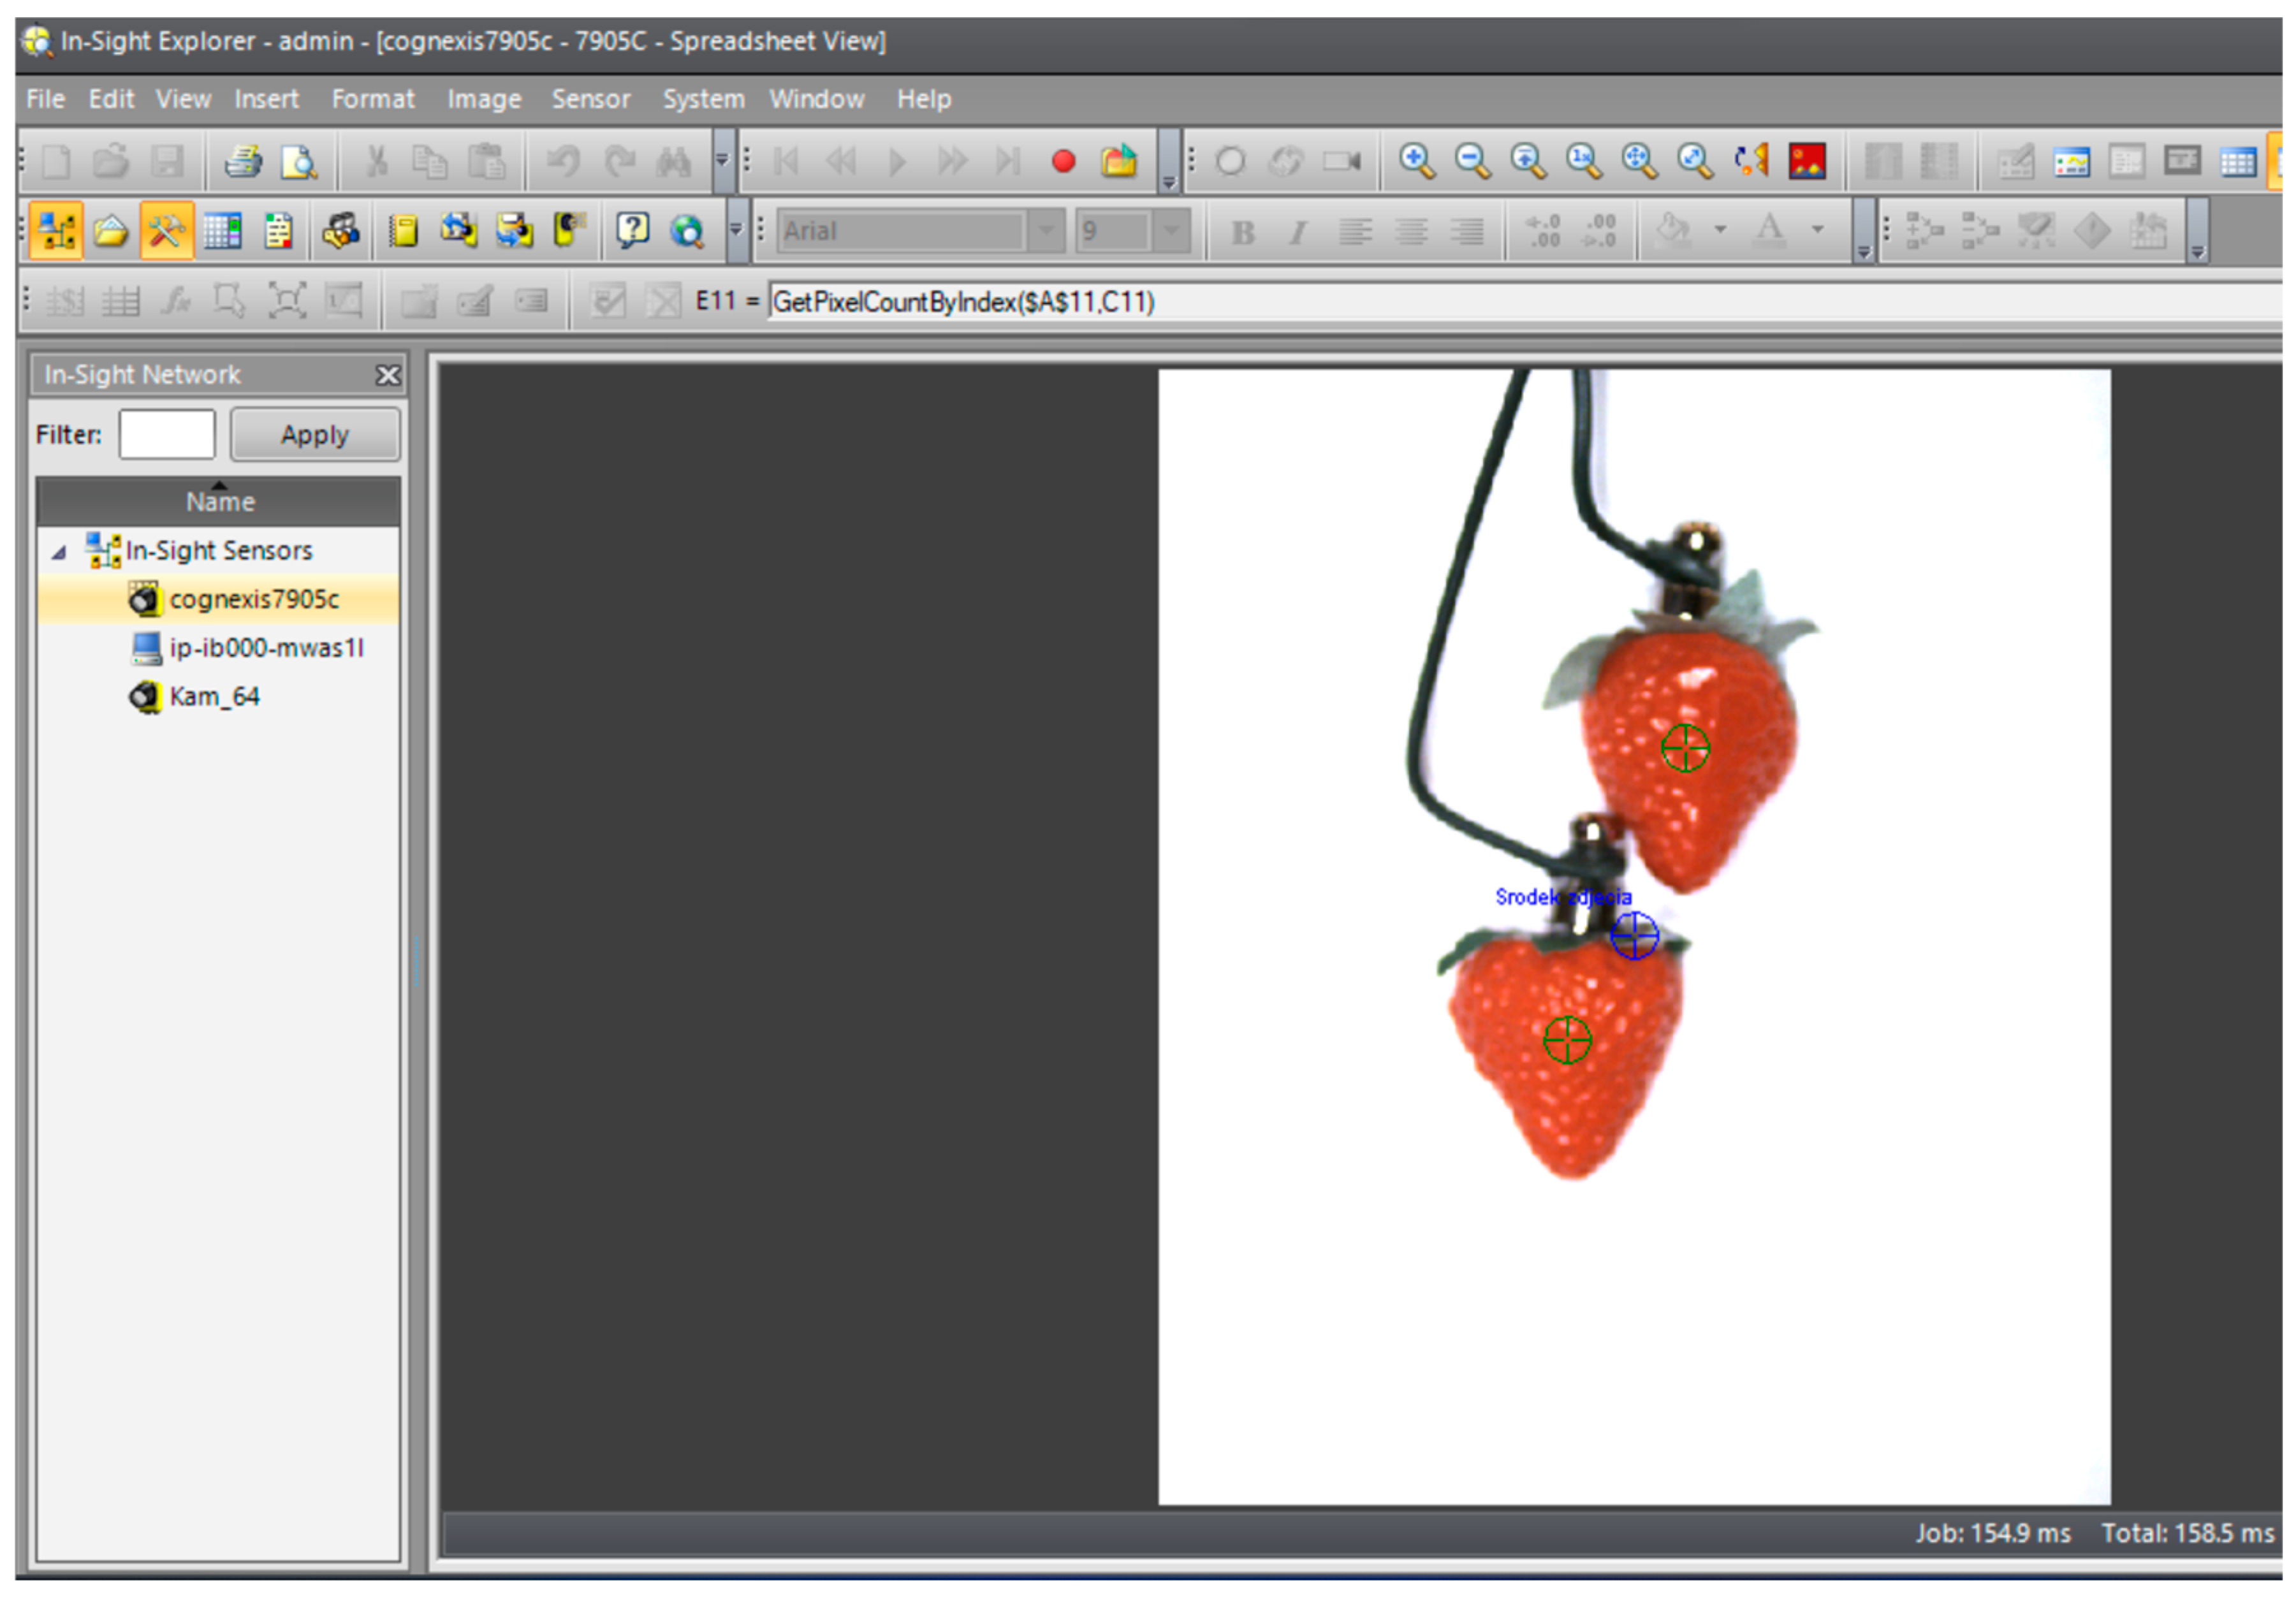This screenshot has height=1599, width=2296.
Task: Collapse the In-Sight Sensors tree node
Action: coord(59,552)
